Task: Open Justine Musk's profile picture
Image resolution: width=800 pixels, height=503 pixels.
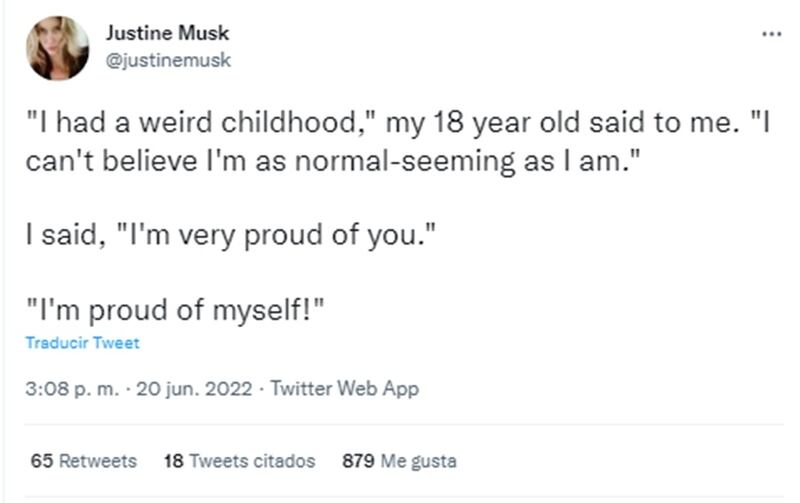Action: [x=58, y=48]
